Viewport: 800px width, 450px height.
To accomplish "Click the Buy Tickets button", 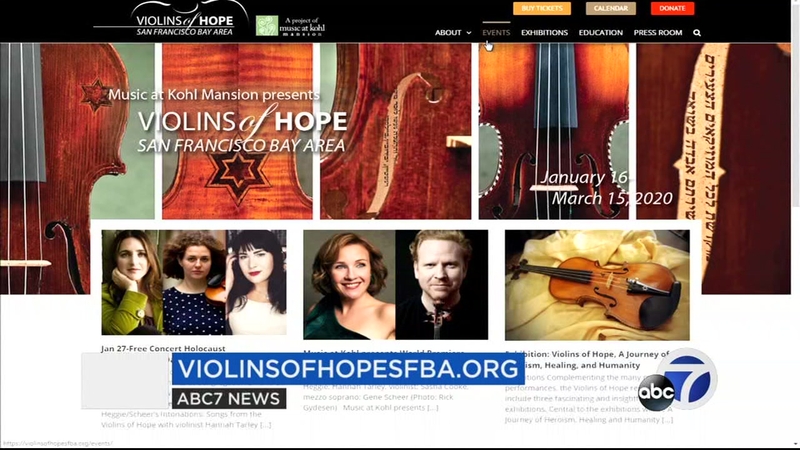I will pyautogui.click(x=542, y=8).
